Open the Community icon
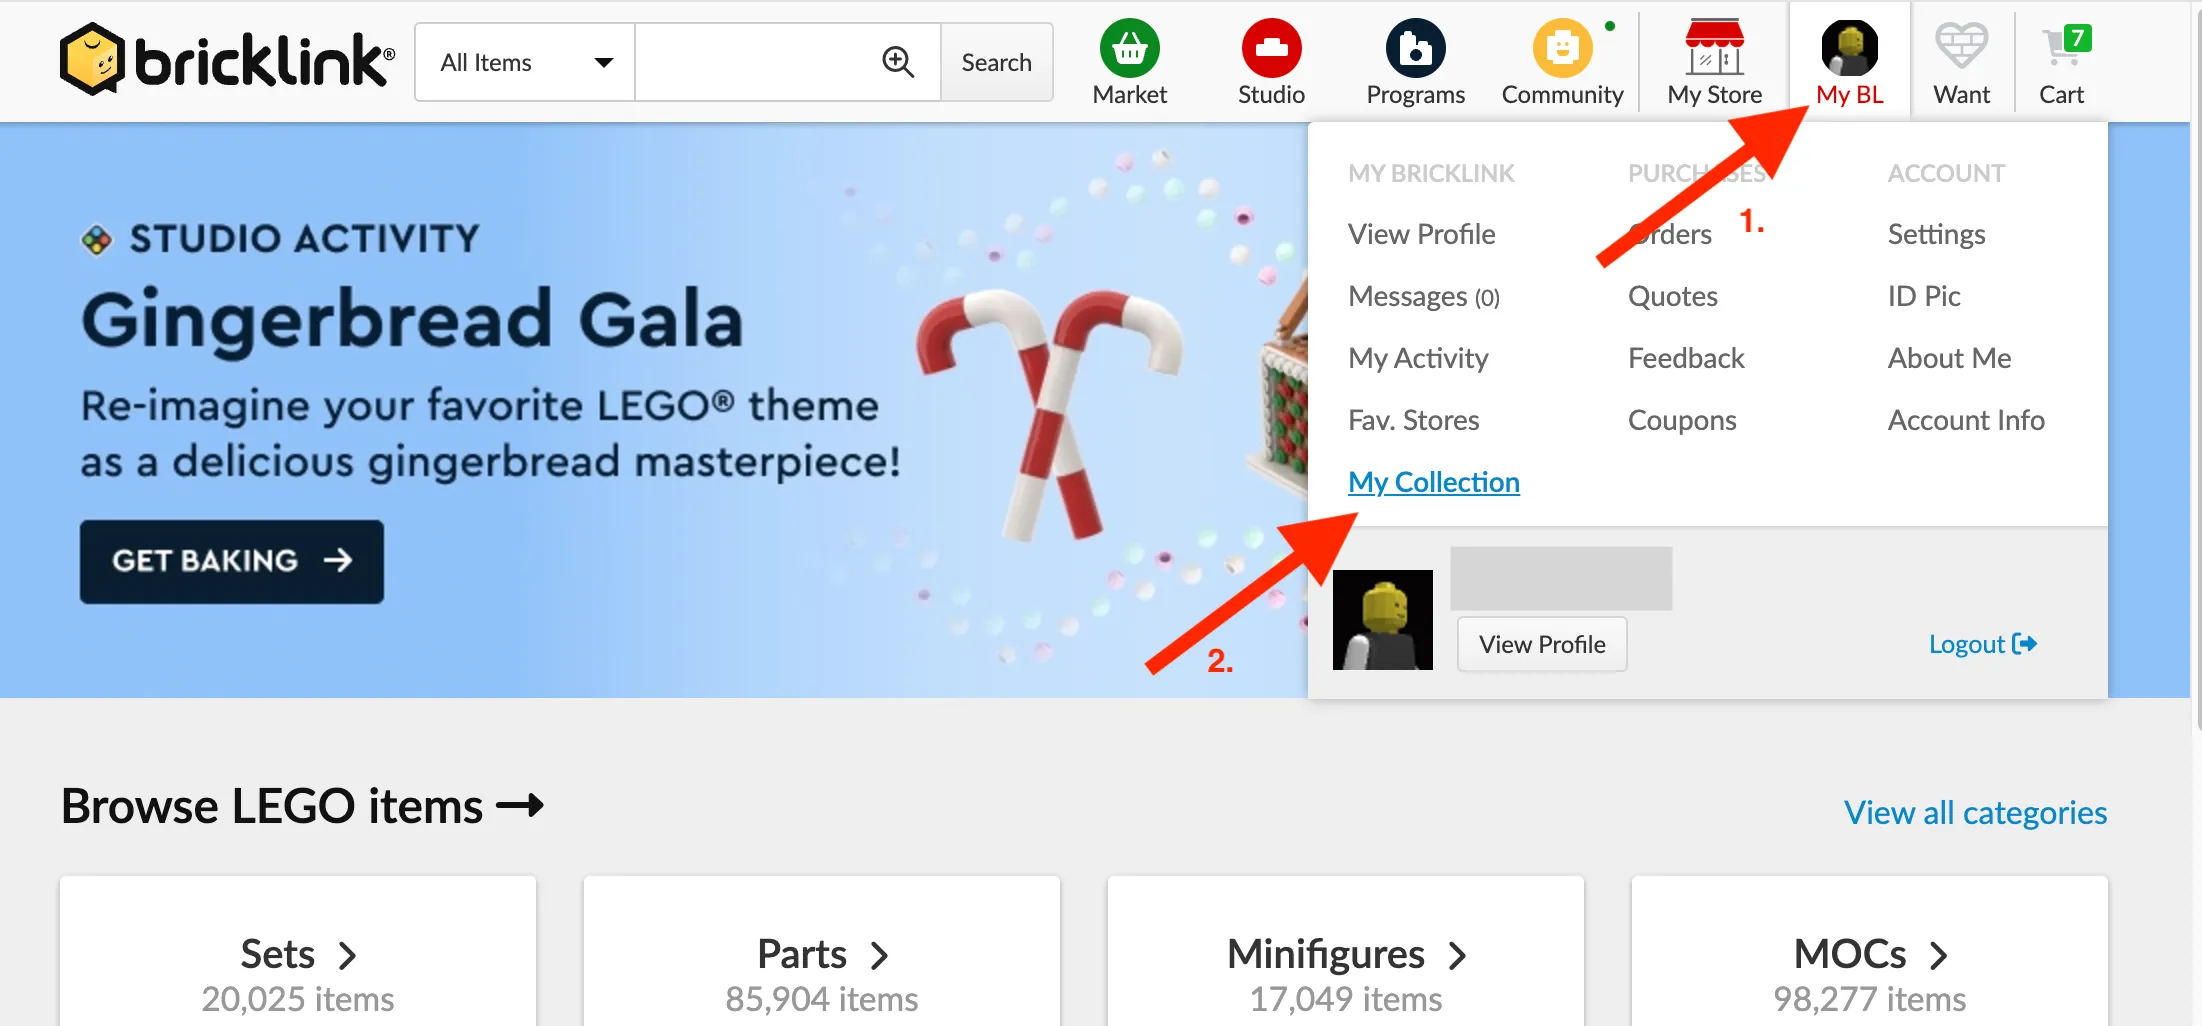The width and height of the screenshot is (2202, 1026). click(1562, 48)
